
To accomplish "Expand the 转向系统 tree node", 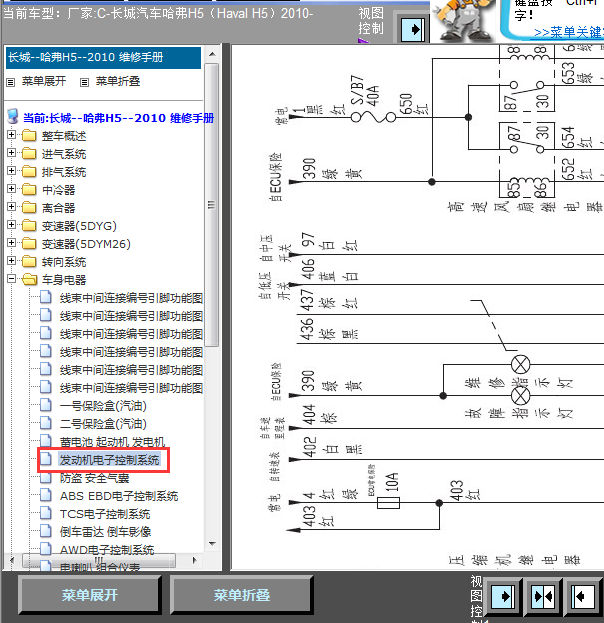I will click(x=12, y=261).
